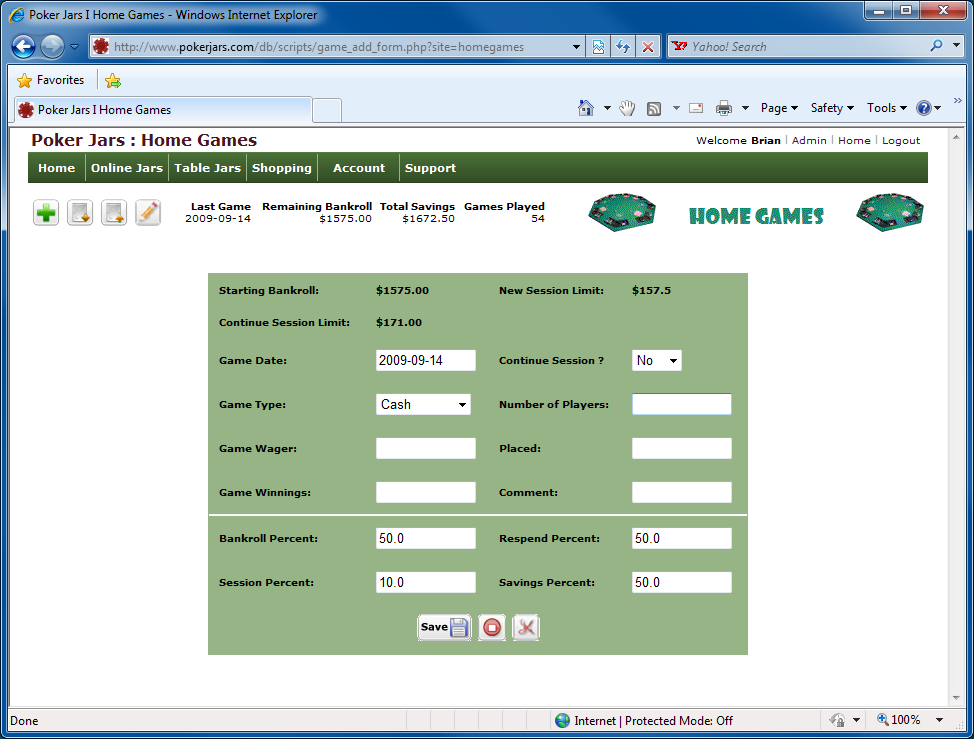This screenshot has width=974, height=739.
Task: Click the RSS feeds icon
Action: (654, 109)
